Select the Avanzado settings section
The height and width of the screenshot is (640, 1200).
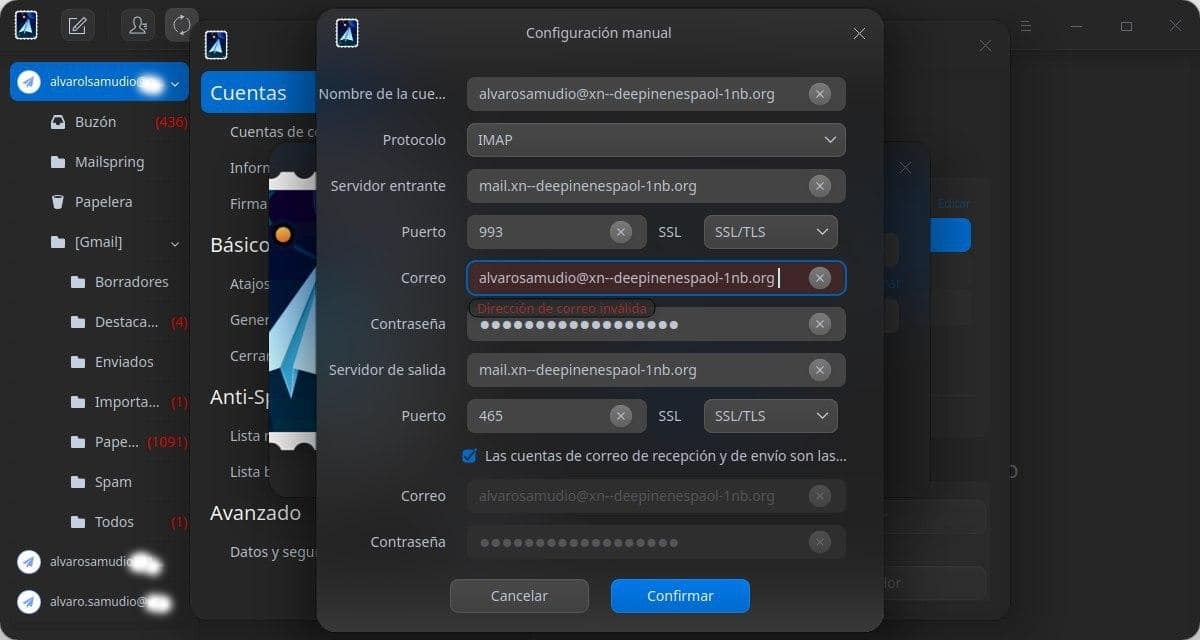point(256,513)
